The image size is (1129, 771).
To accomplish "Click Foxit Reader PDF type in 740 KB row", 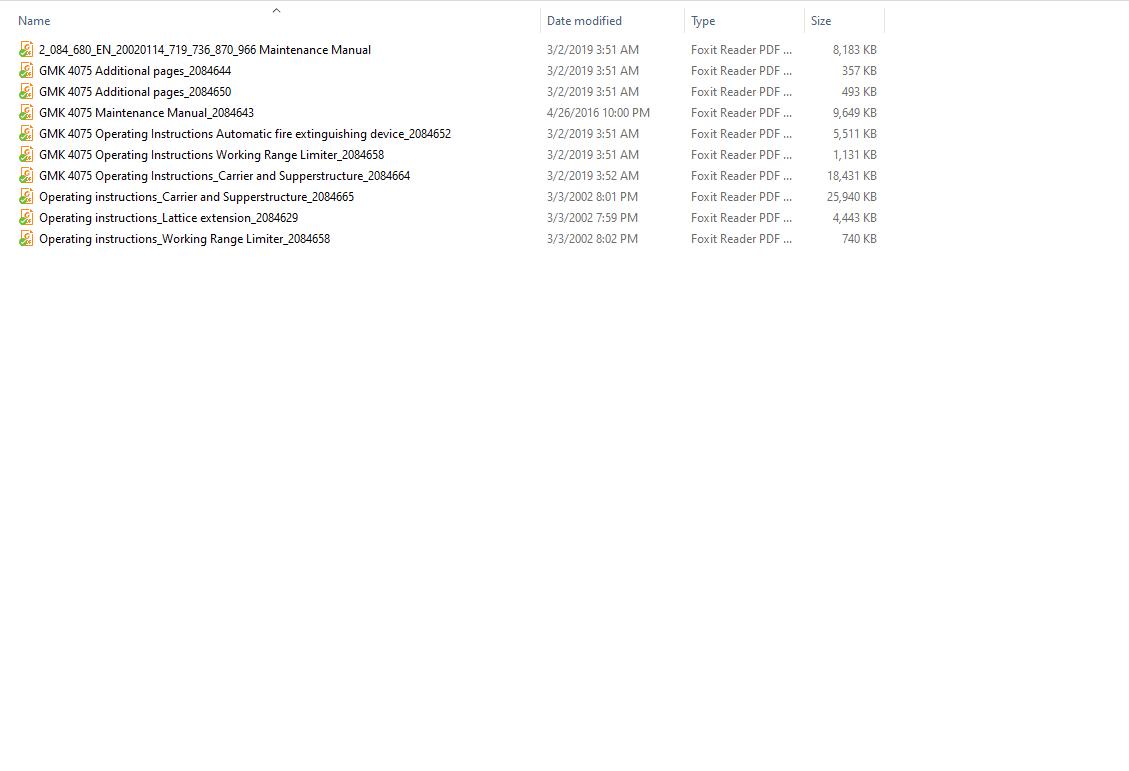I will tap(741, 238).
